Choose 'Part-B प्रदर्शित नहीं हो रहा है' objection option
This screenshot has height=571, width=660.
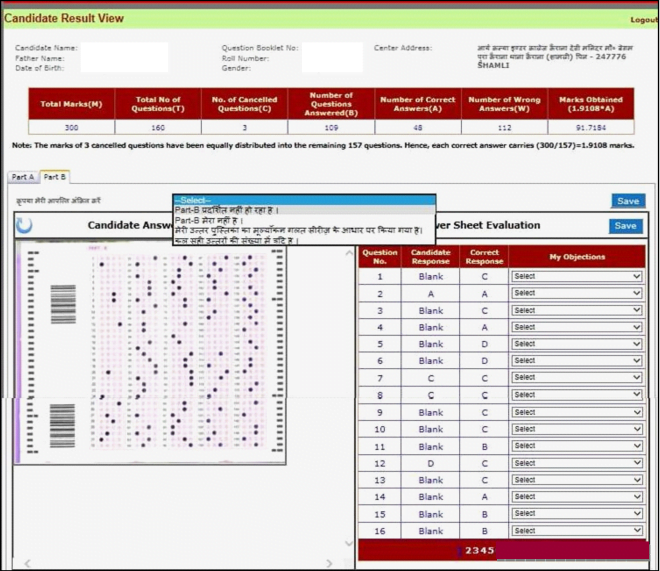[x=304, y=210]
